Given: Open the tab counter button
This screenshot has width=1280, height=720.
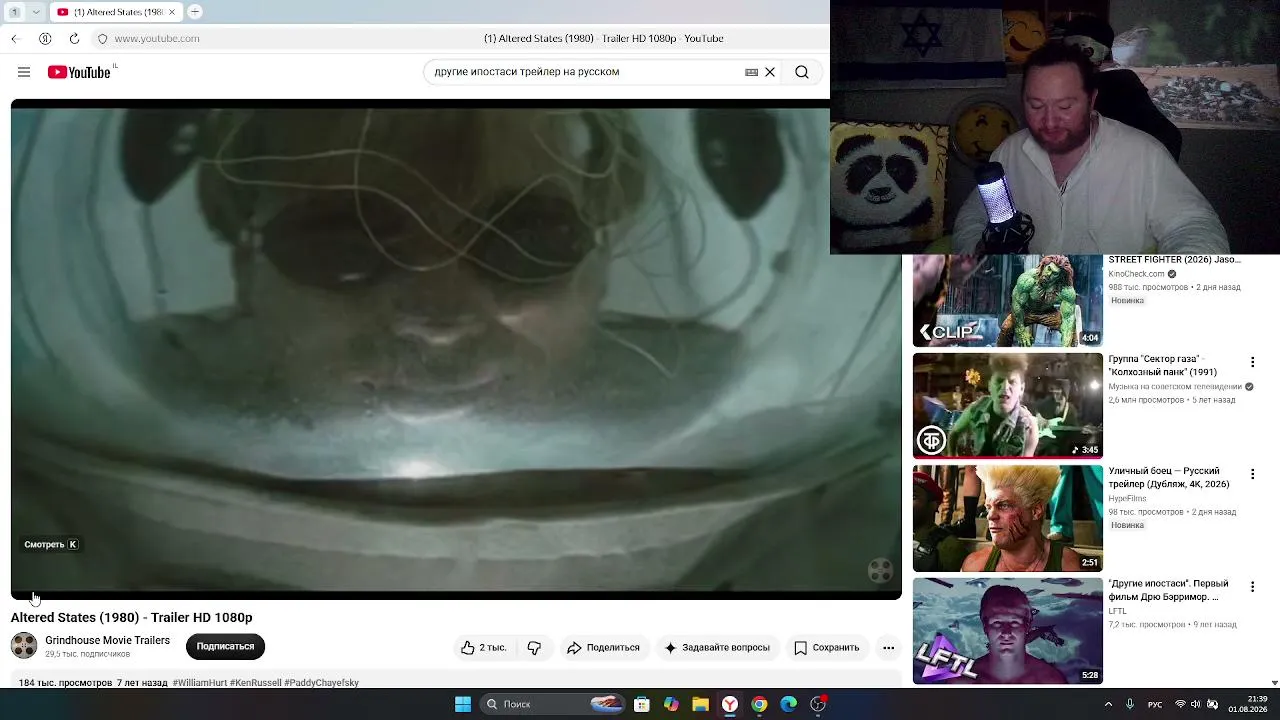Looking at the screenshot, I should tap(15, 12).
